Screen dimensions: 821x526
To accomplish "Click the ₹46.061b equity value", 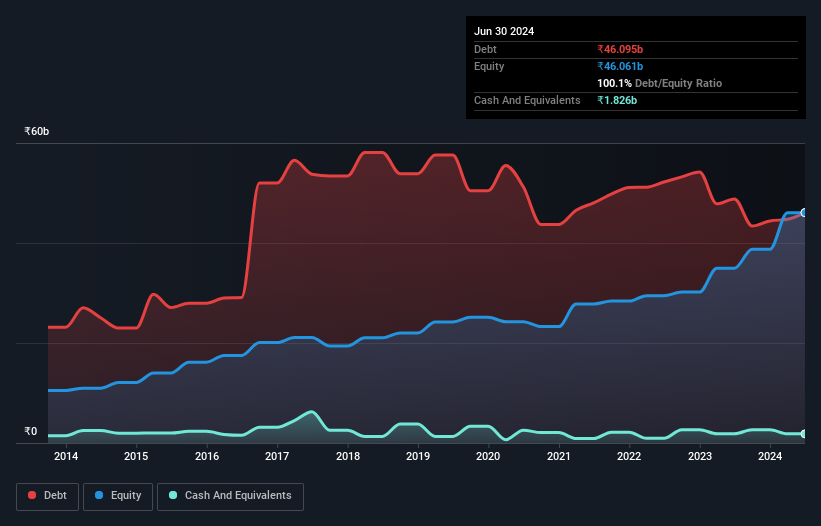I will pos(620,66).
